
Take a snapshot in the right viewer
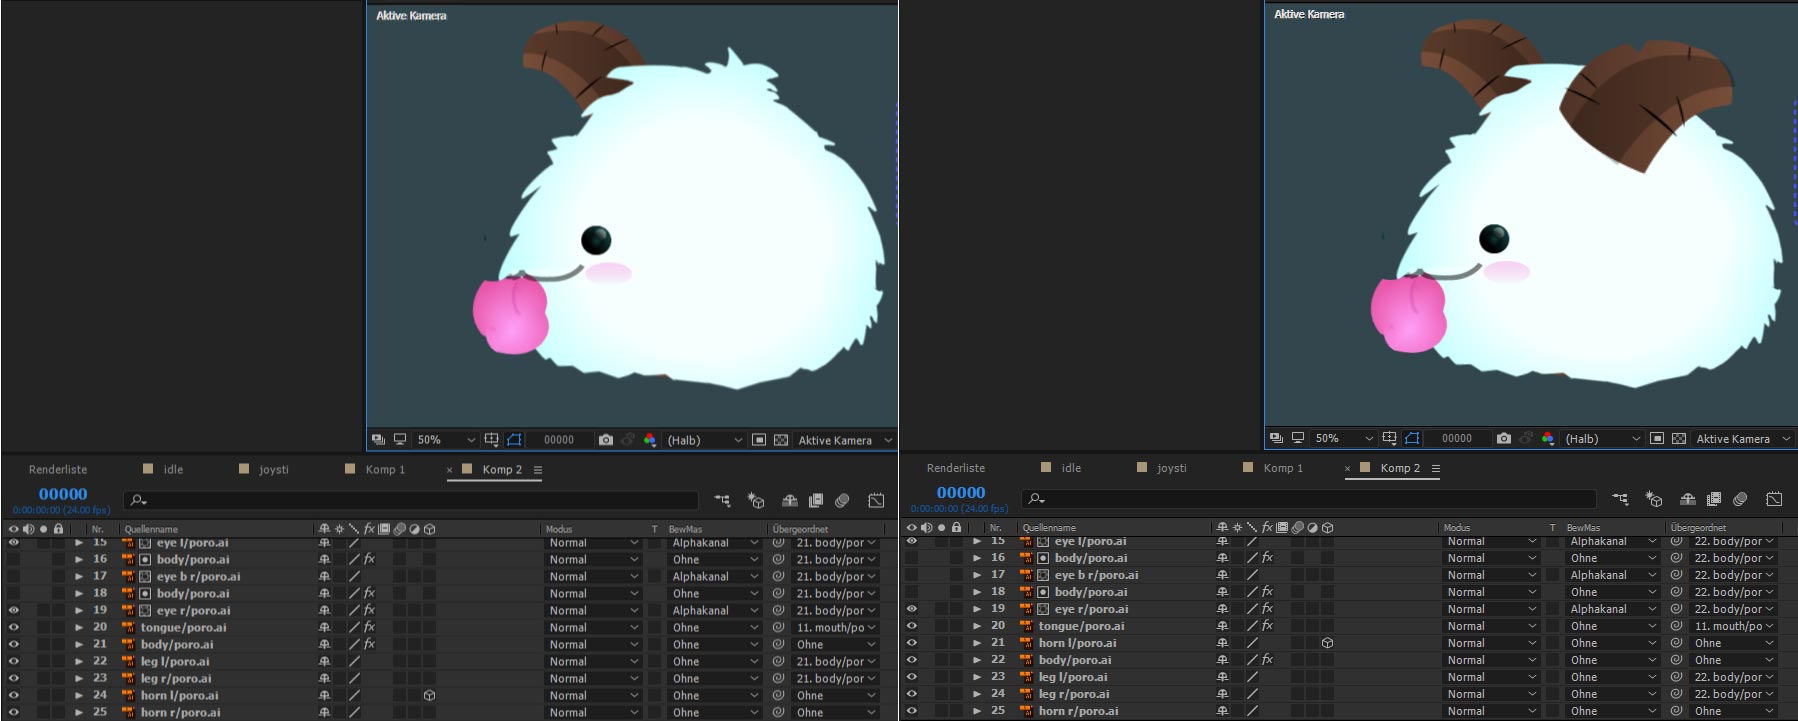click(x=1503, y=439)
